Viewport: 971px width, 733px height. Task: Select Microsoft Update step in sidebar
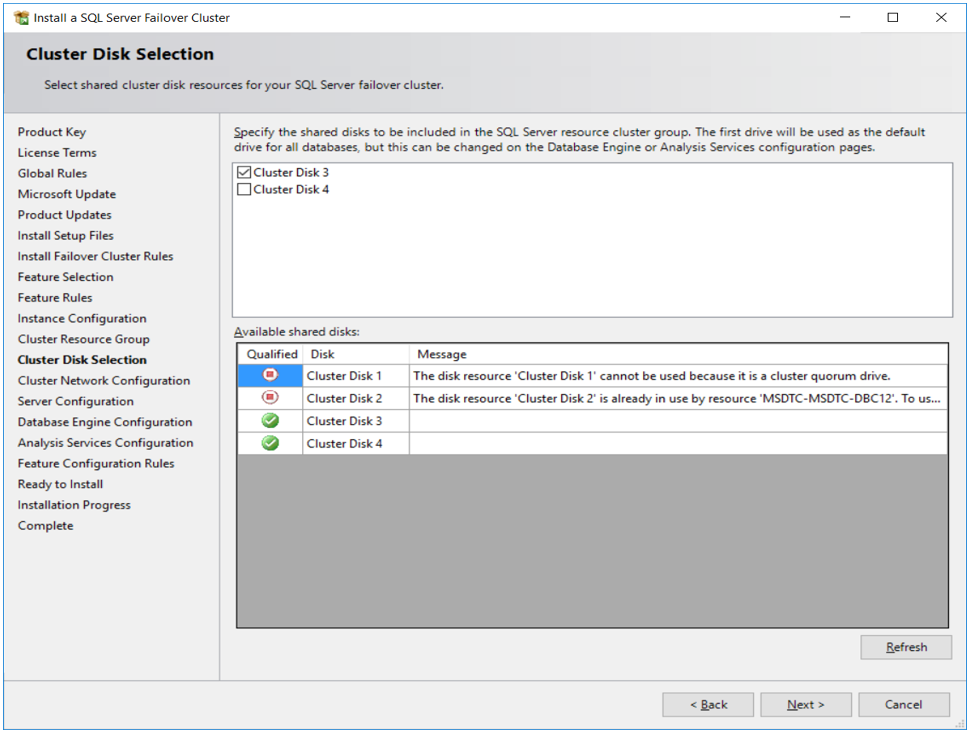click(67, 194)
